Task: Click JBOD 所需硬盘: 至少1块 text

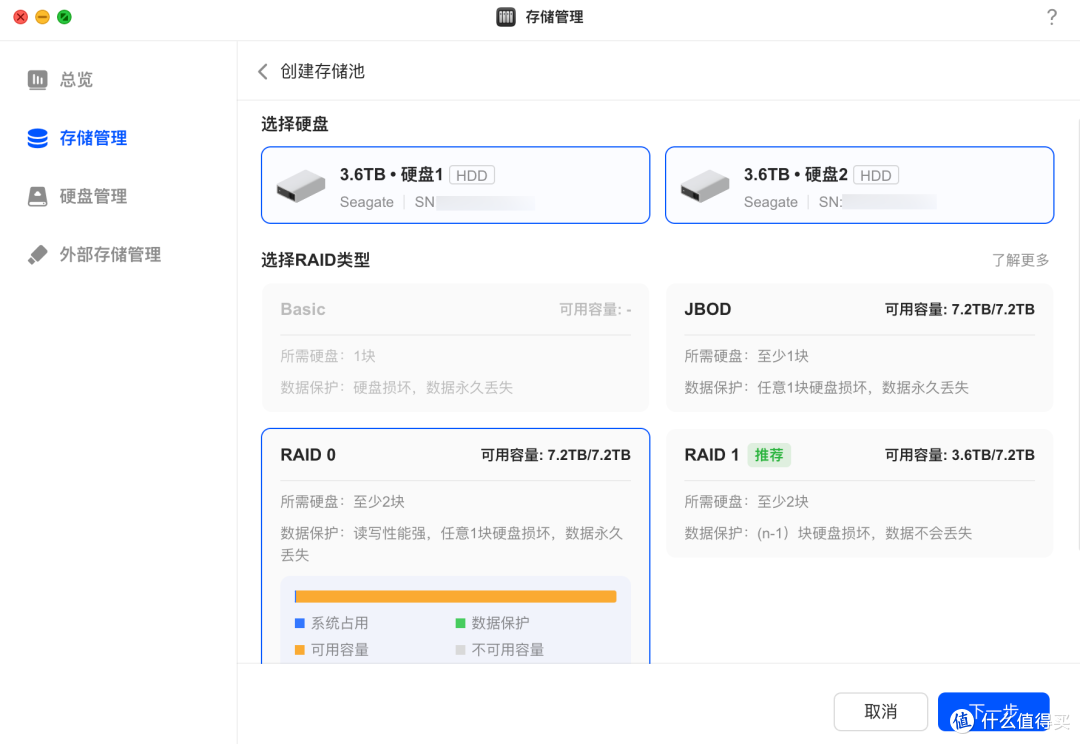Action: (x=747, y=356)
